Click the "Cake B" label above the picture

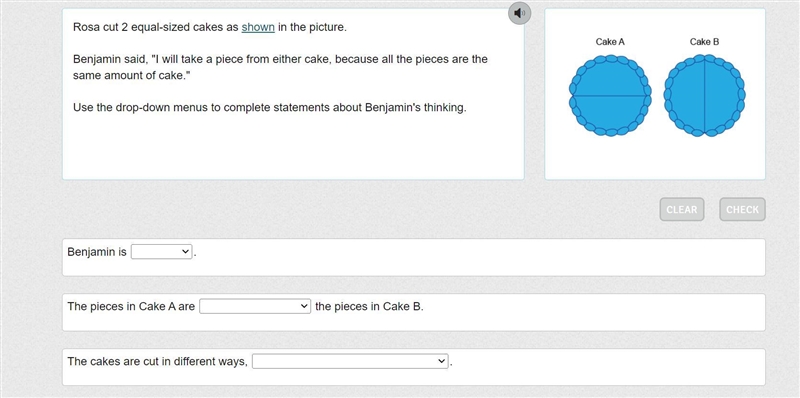tap(704, 42)
